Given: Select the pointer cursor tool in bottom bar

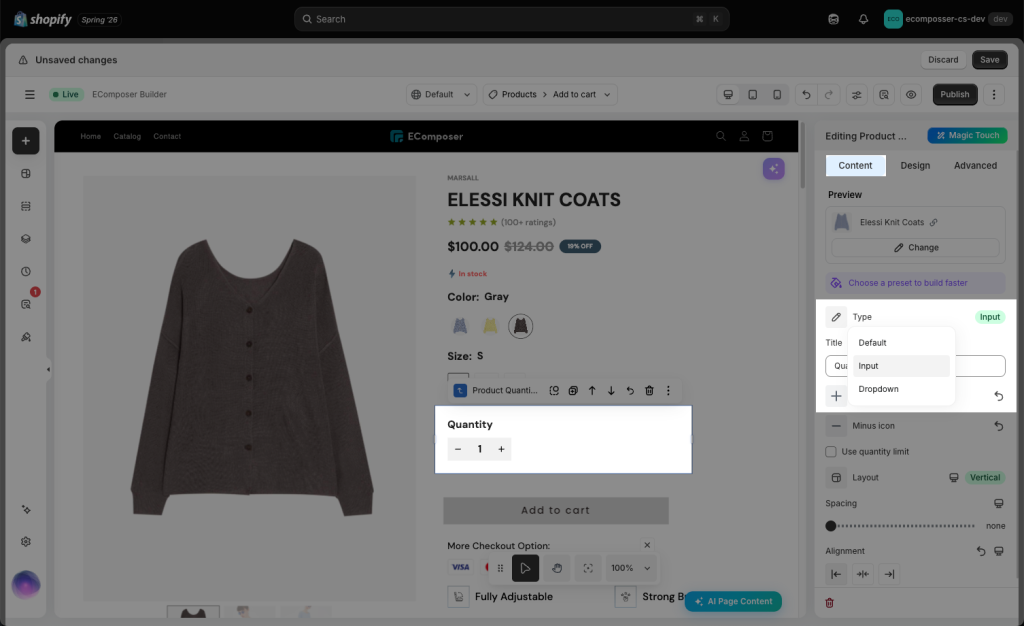Looking at the screenshot, I should tap(525, 568).
